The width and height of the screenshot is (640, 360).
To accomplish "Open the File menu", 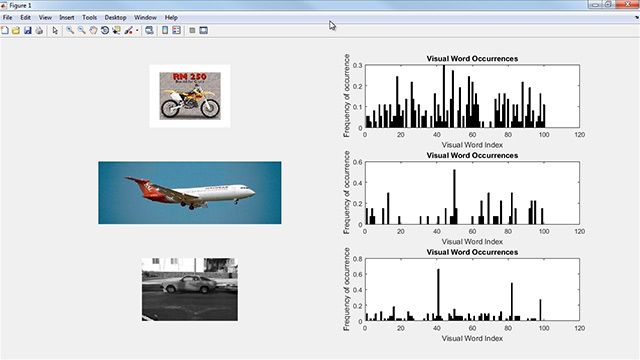I will (7, 18).
